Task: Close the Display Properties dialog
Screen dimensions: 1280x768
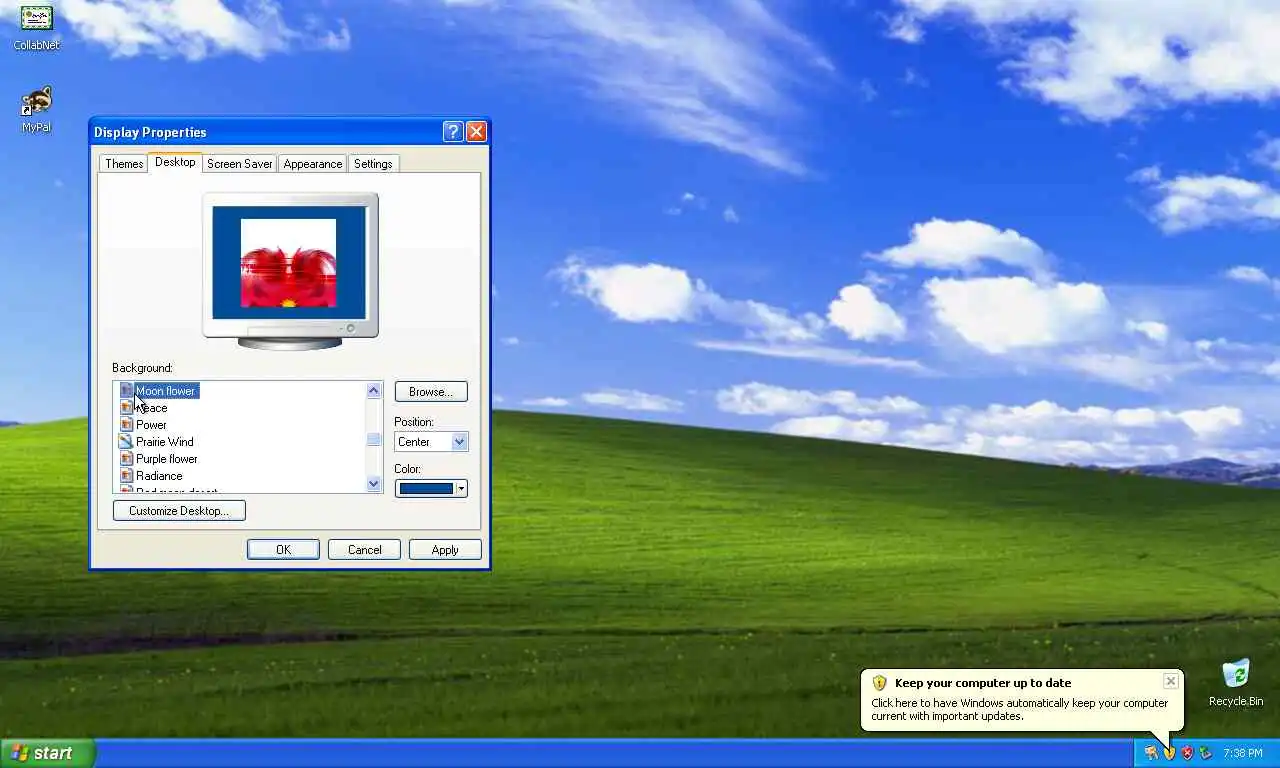Action: [x=476, y=131]
